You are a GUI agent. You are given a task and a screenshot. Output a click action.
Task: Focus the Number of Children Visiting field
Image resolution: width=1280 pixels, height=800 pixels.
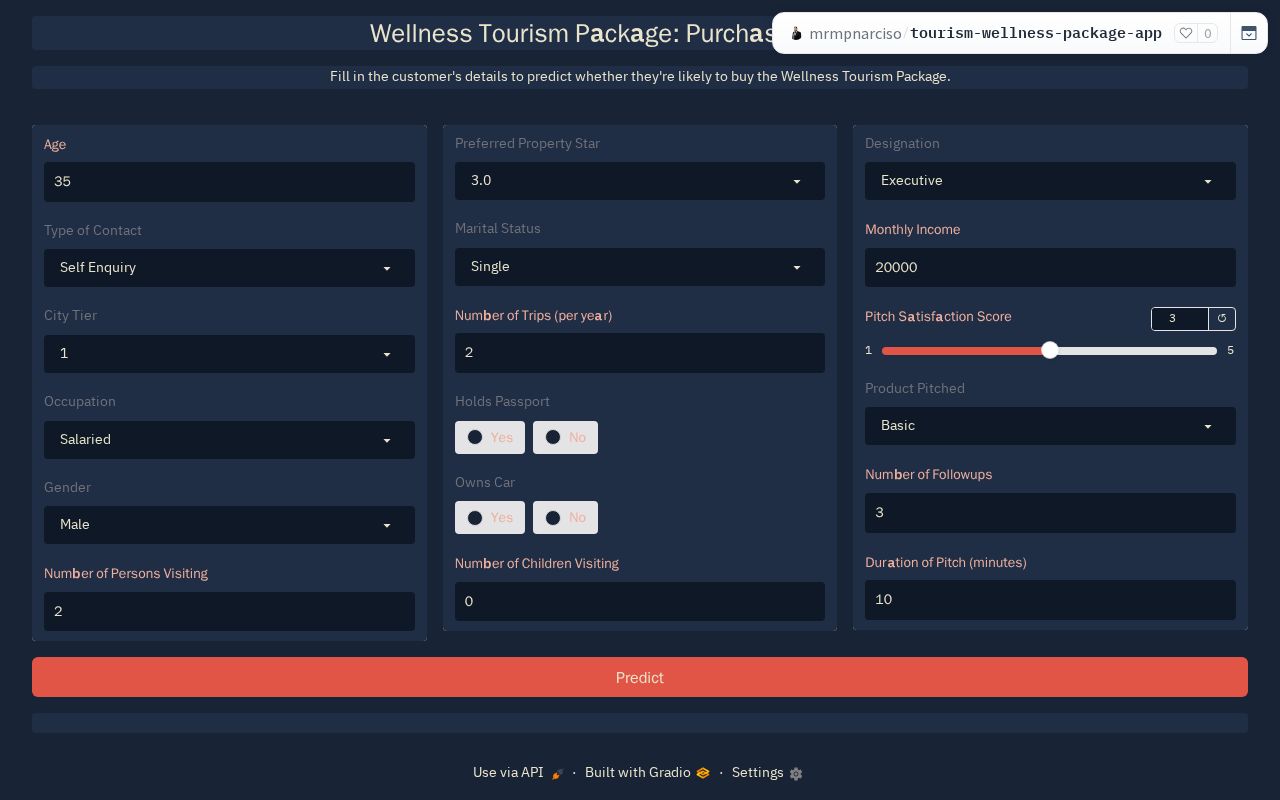(x=640, y=601)
